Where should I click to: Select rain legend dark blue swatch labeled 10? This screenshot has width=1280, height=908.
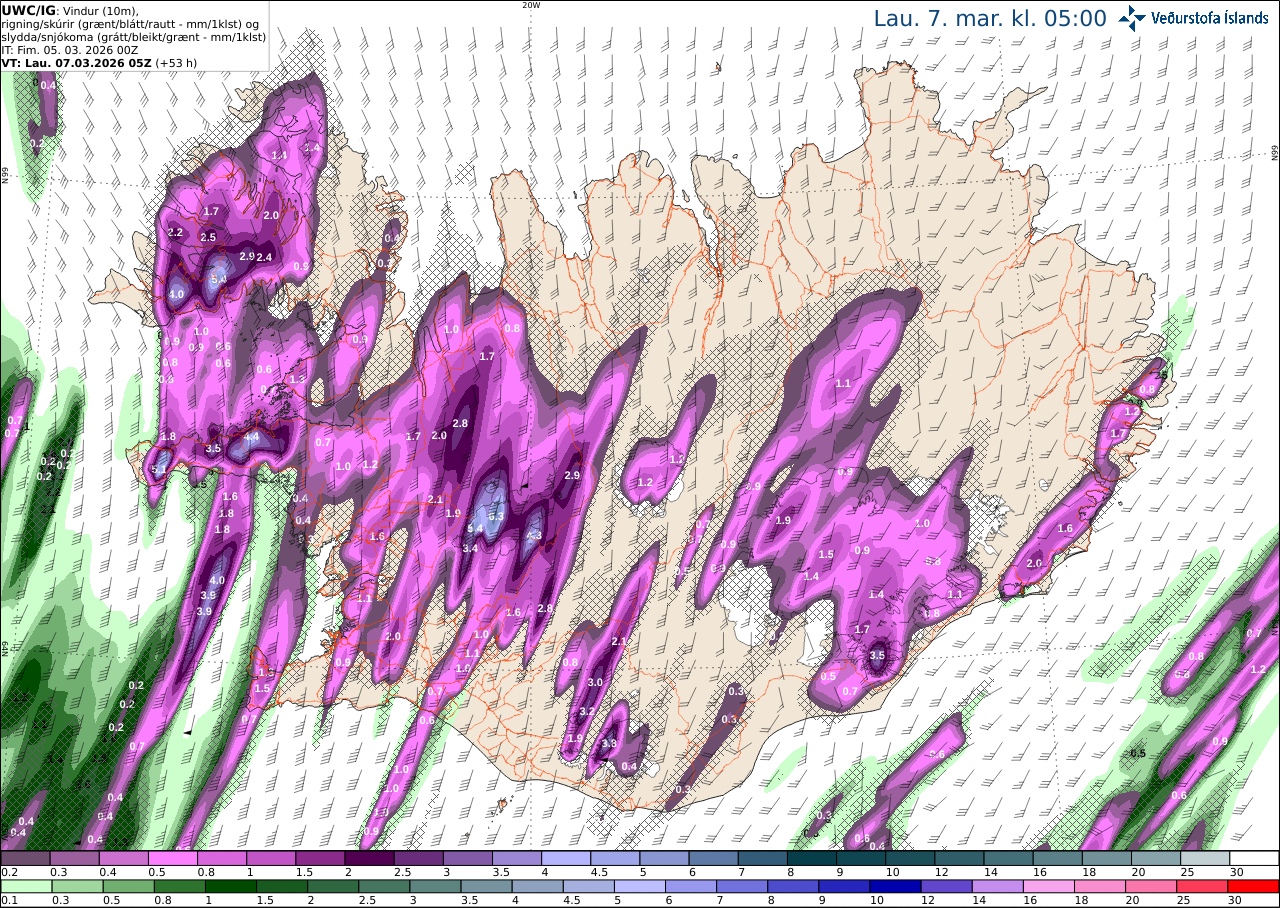coord(894,886)
